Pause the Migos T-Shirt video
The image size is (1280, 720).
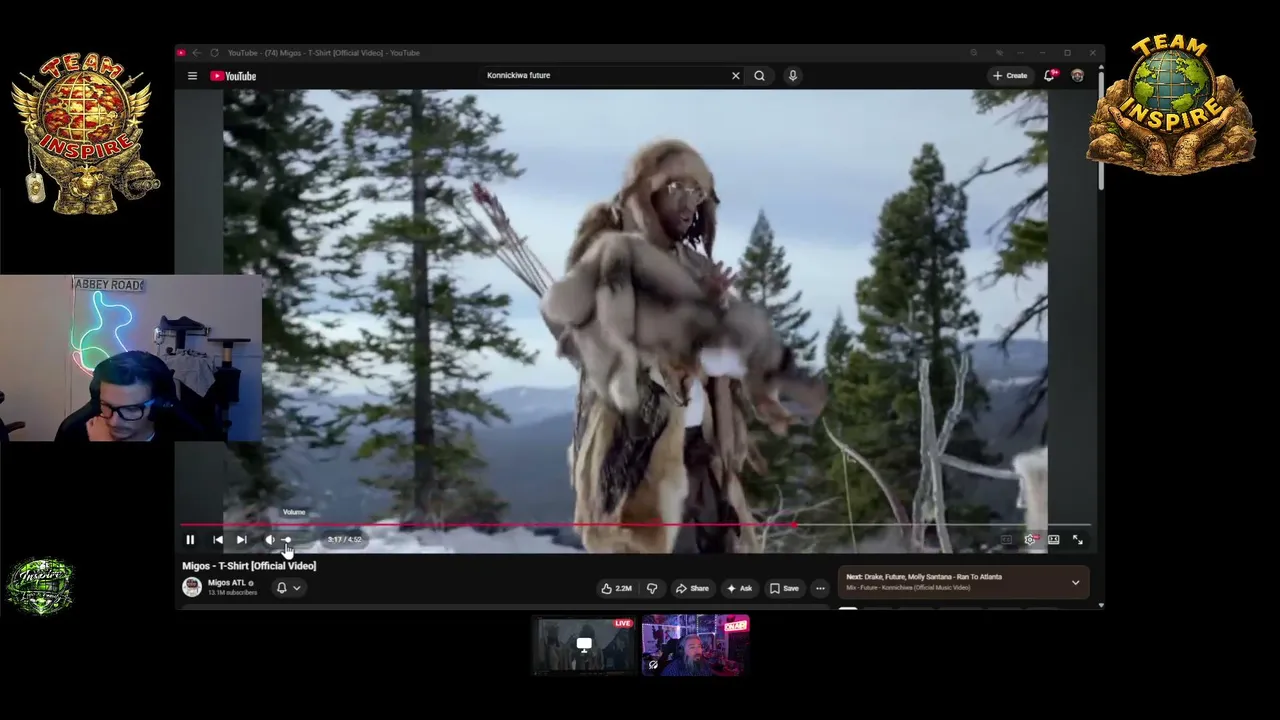pyautogui.click(x=190, y=540)
